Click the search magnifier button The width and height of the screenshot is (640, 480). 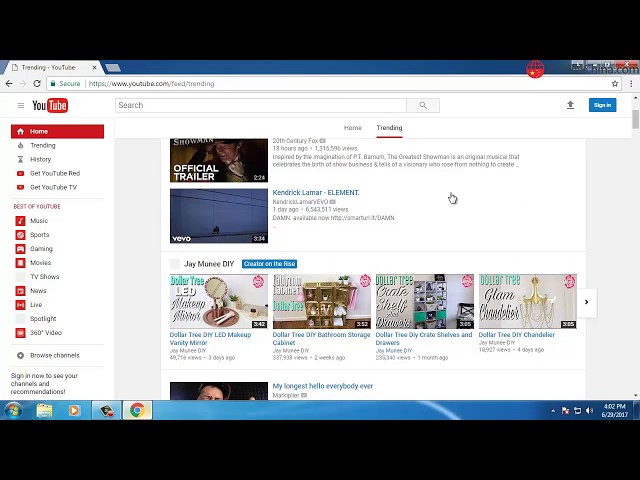click(x=423, y=105)
